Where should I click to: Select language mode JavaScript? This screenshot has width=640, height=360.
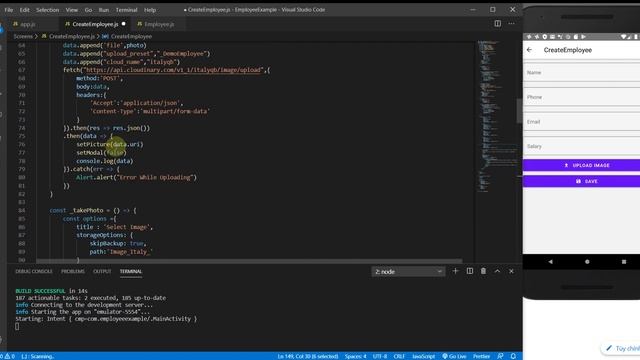[x=423, y=356]
